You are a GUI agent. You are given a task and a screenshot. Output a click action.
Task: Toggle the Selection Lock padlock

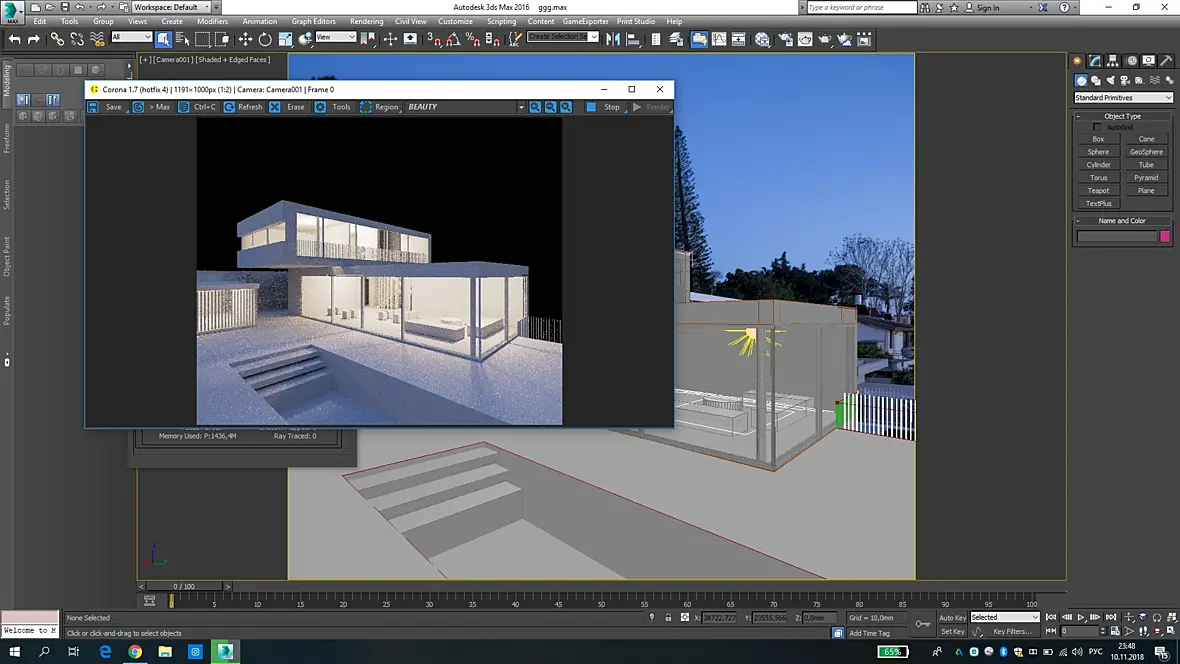coord(668,617)
